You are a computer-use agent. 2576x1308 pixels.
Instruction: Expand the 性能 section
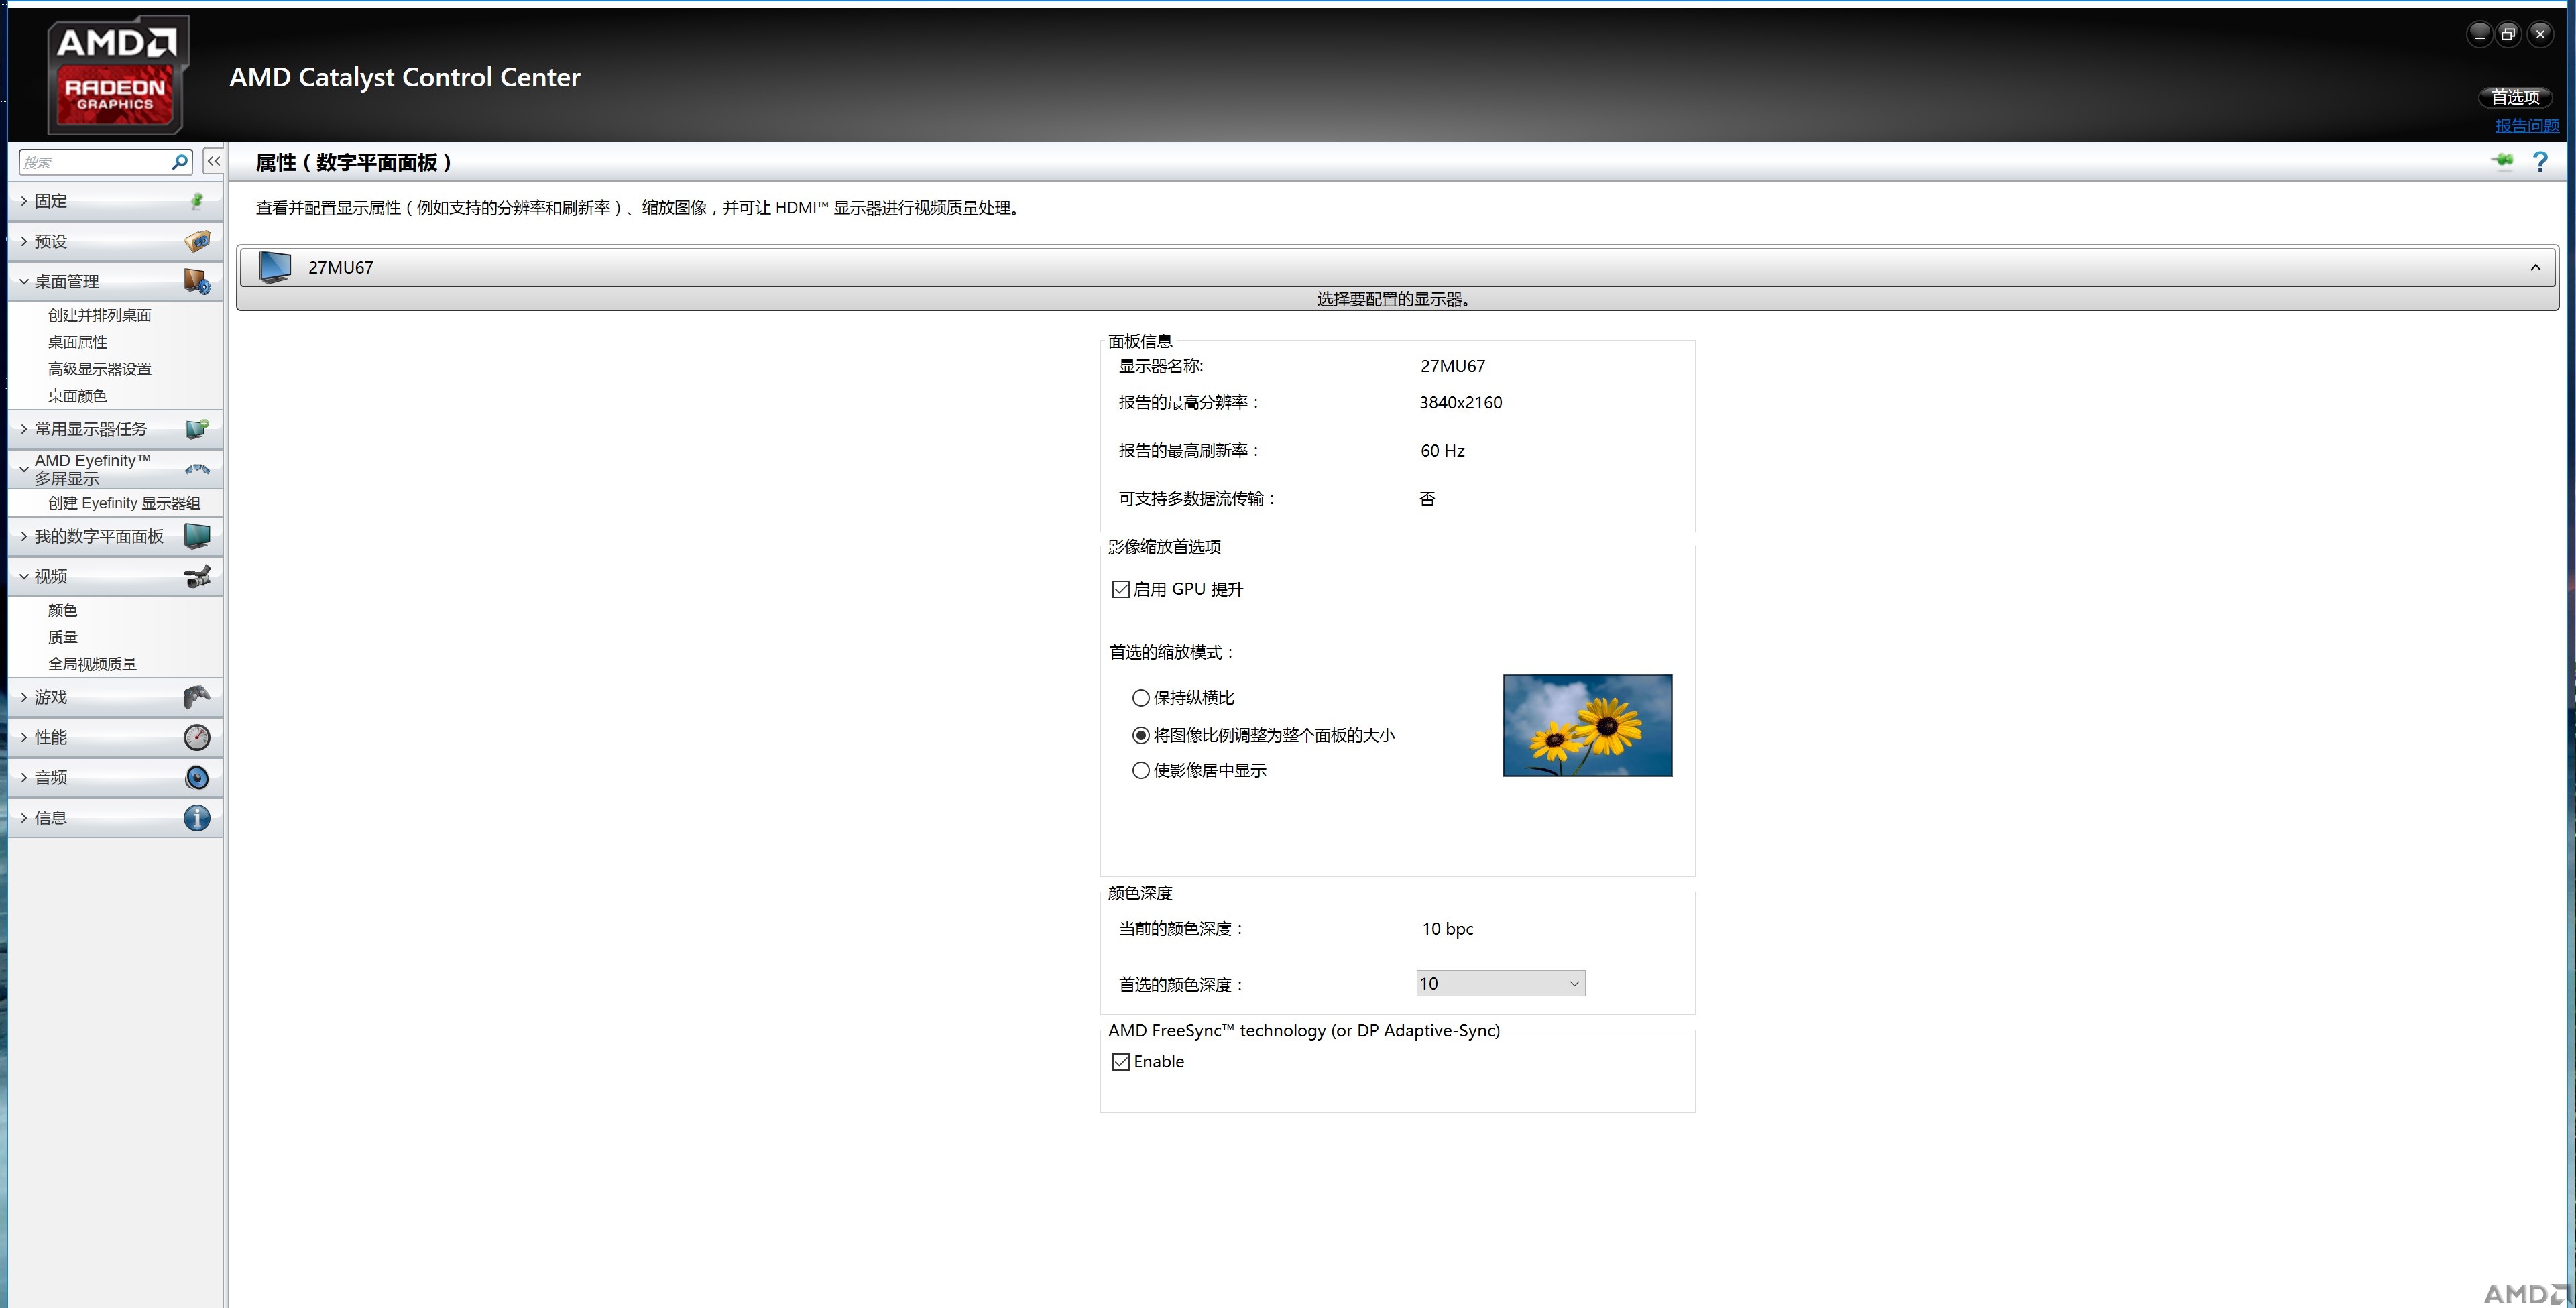point(24,737)
